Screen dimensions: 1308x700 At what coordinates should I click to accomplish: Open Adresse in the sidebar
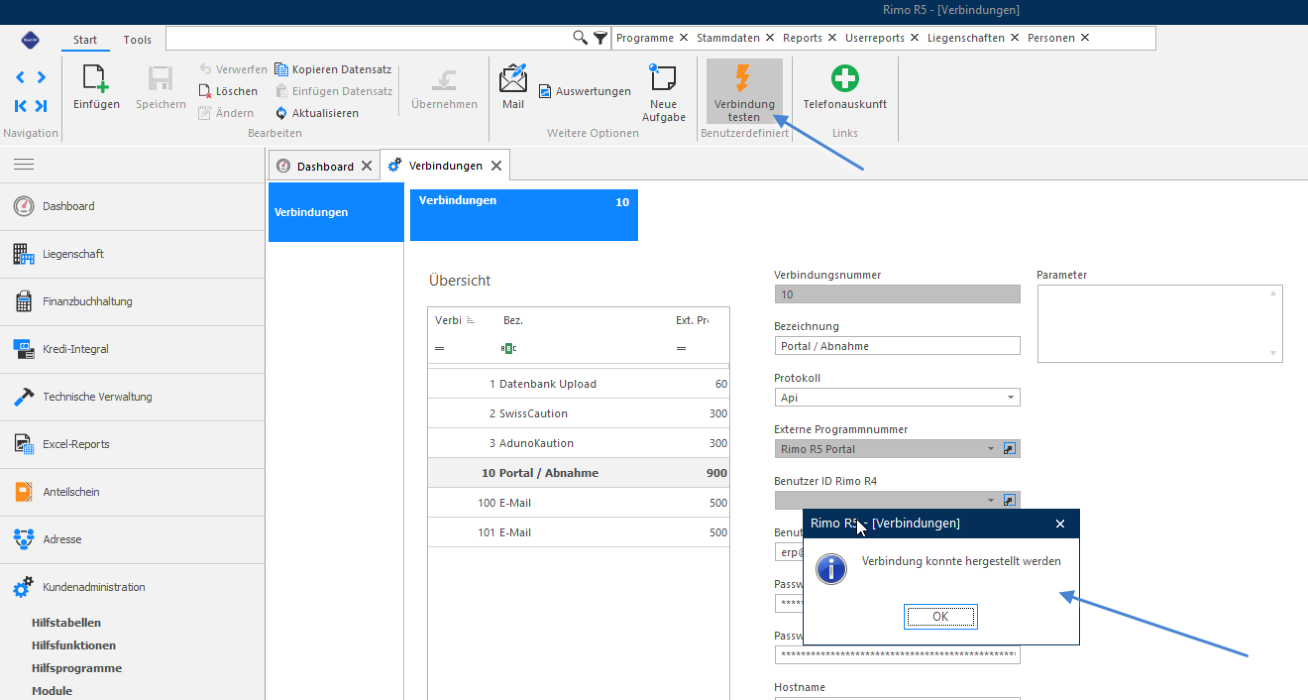132,539
